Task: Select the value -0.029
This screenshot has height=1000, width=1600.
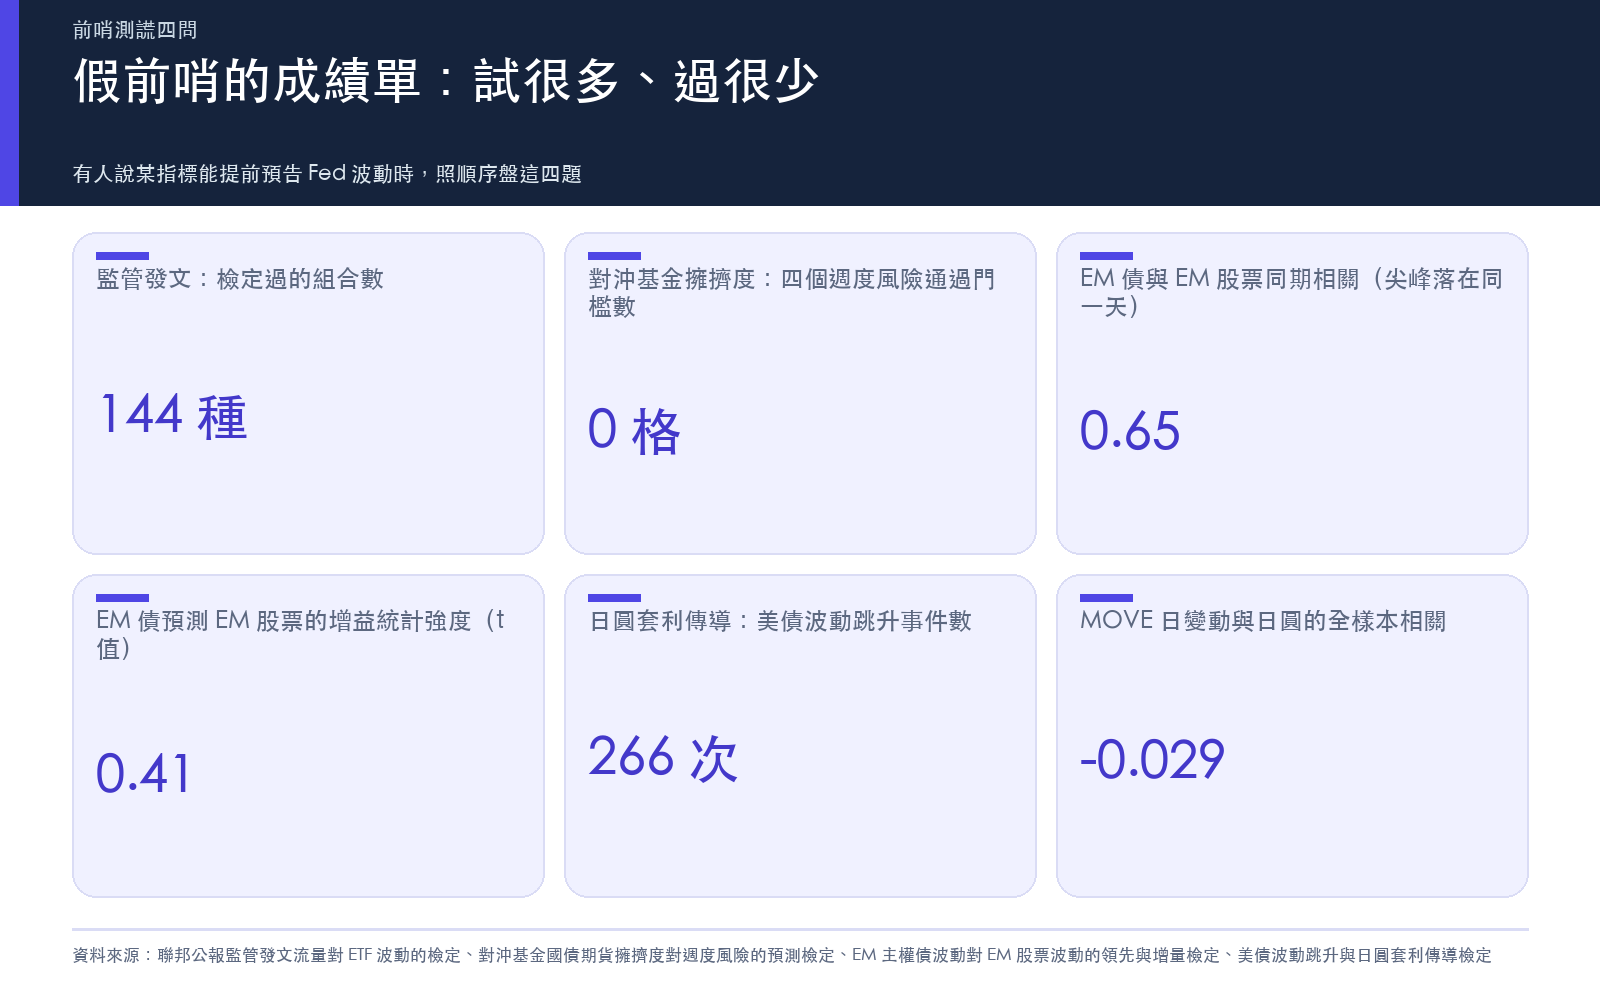Action: point(1152,760)
